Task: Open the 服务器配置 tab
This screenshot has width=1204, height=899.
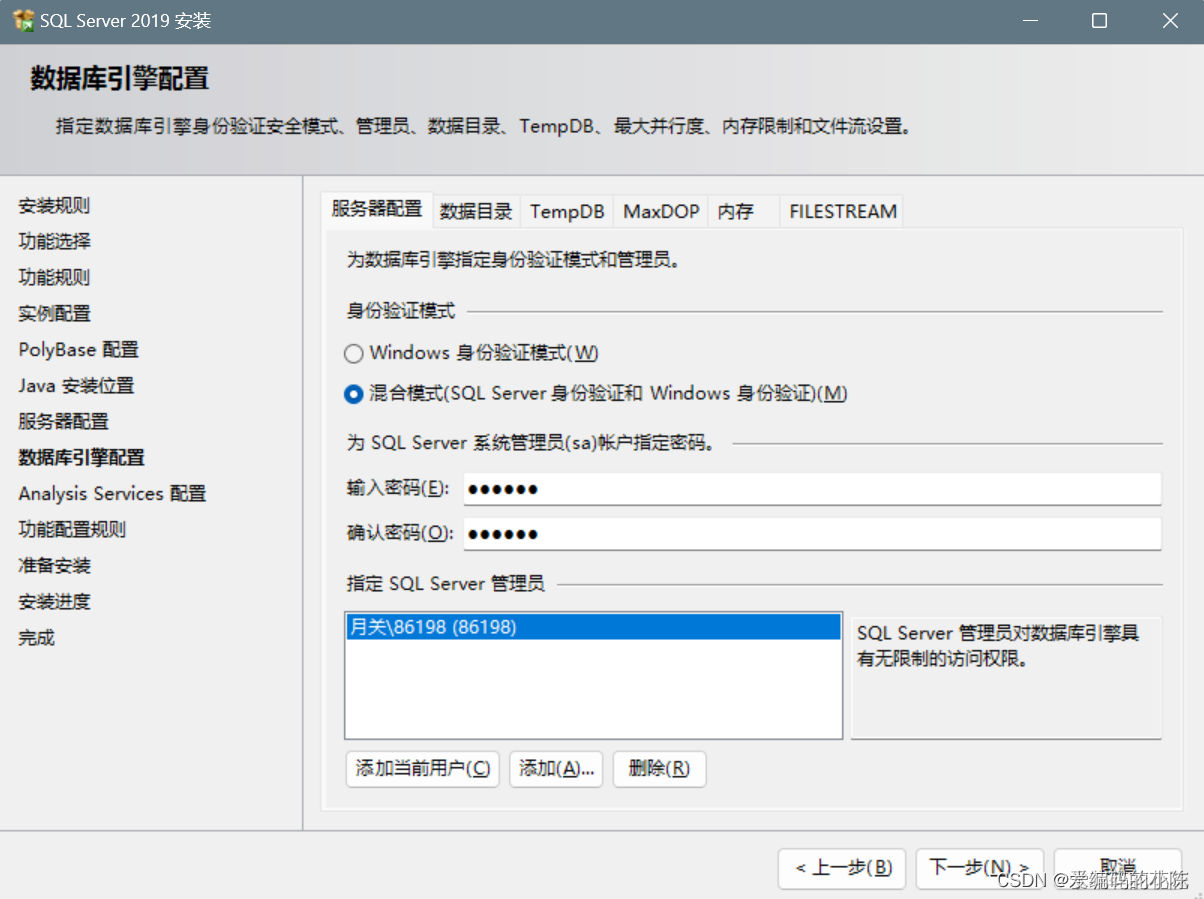Action: [377, 210]
